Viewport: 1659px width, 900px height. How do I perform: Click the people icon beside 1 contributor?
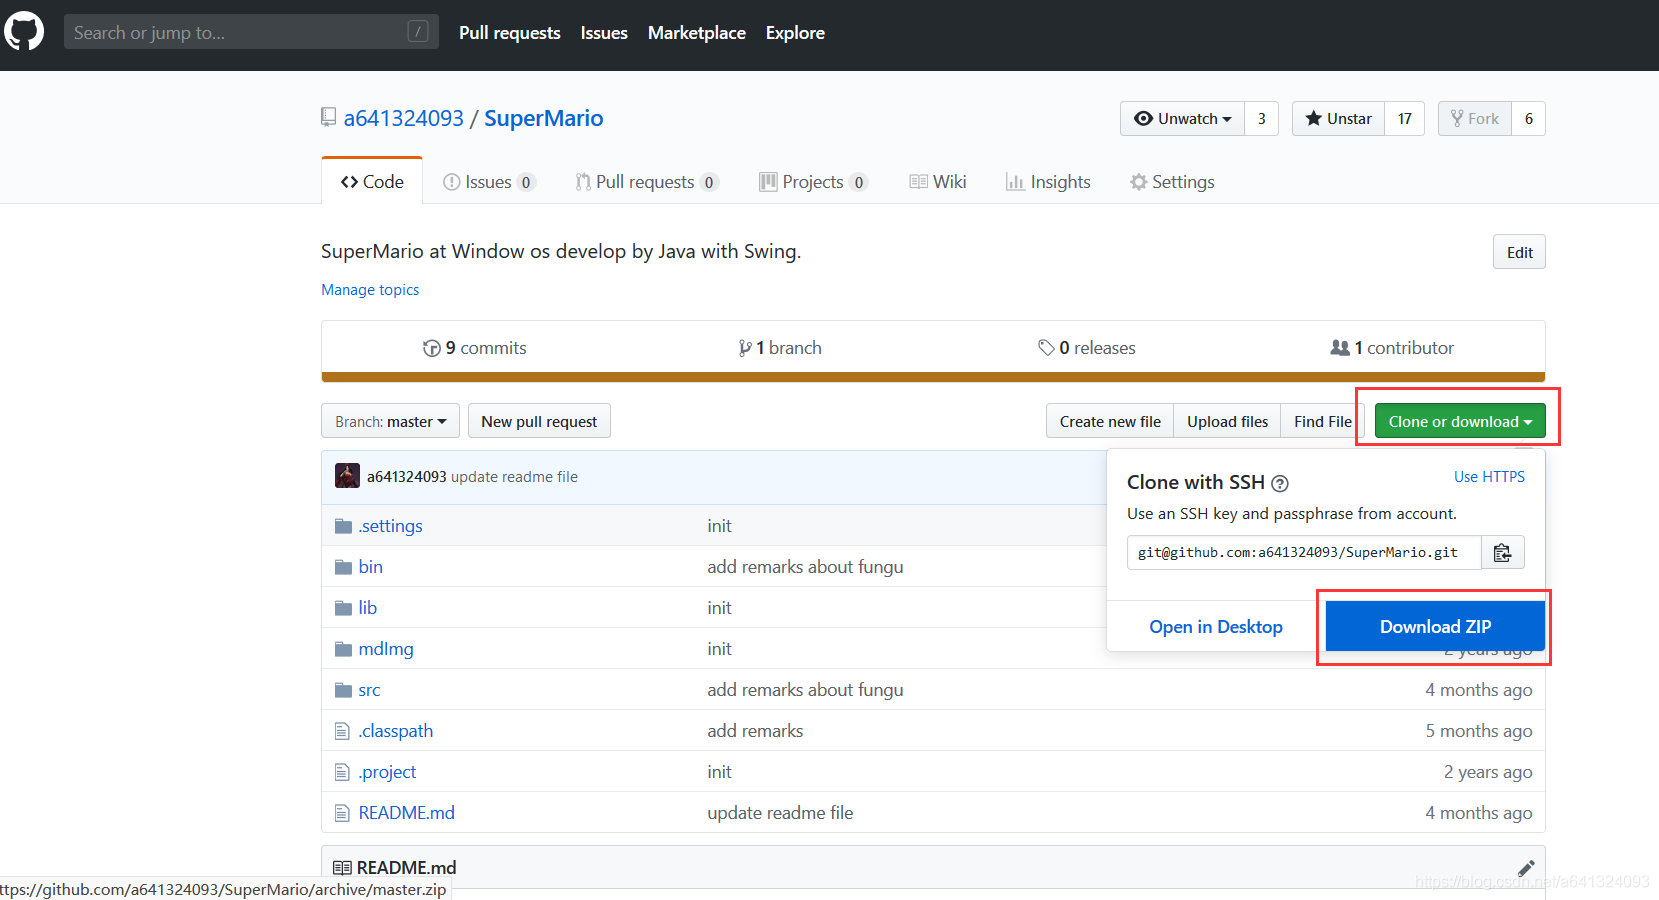[1340, 348]
